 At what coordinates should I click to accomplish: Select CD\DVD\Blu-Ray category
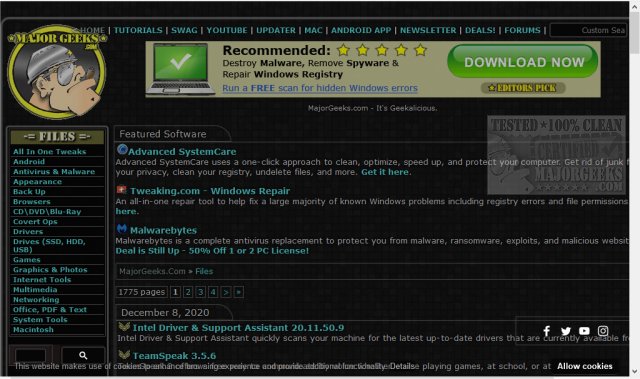click(x=47, y=211)
